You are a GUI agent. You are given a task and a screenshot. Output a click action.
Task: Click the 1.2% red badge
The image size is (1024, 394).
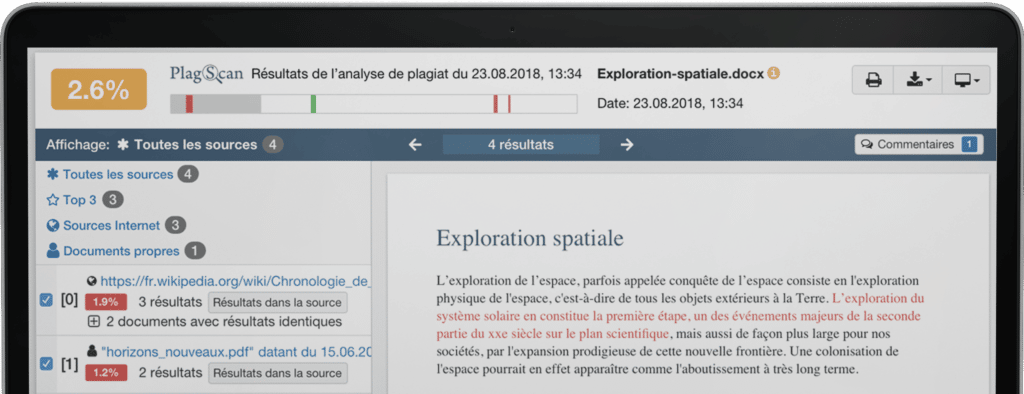[105, 373]
